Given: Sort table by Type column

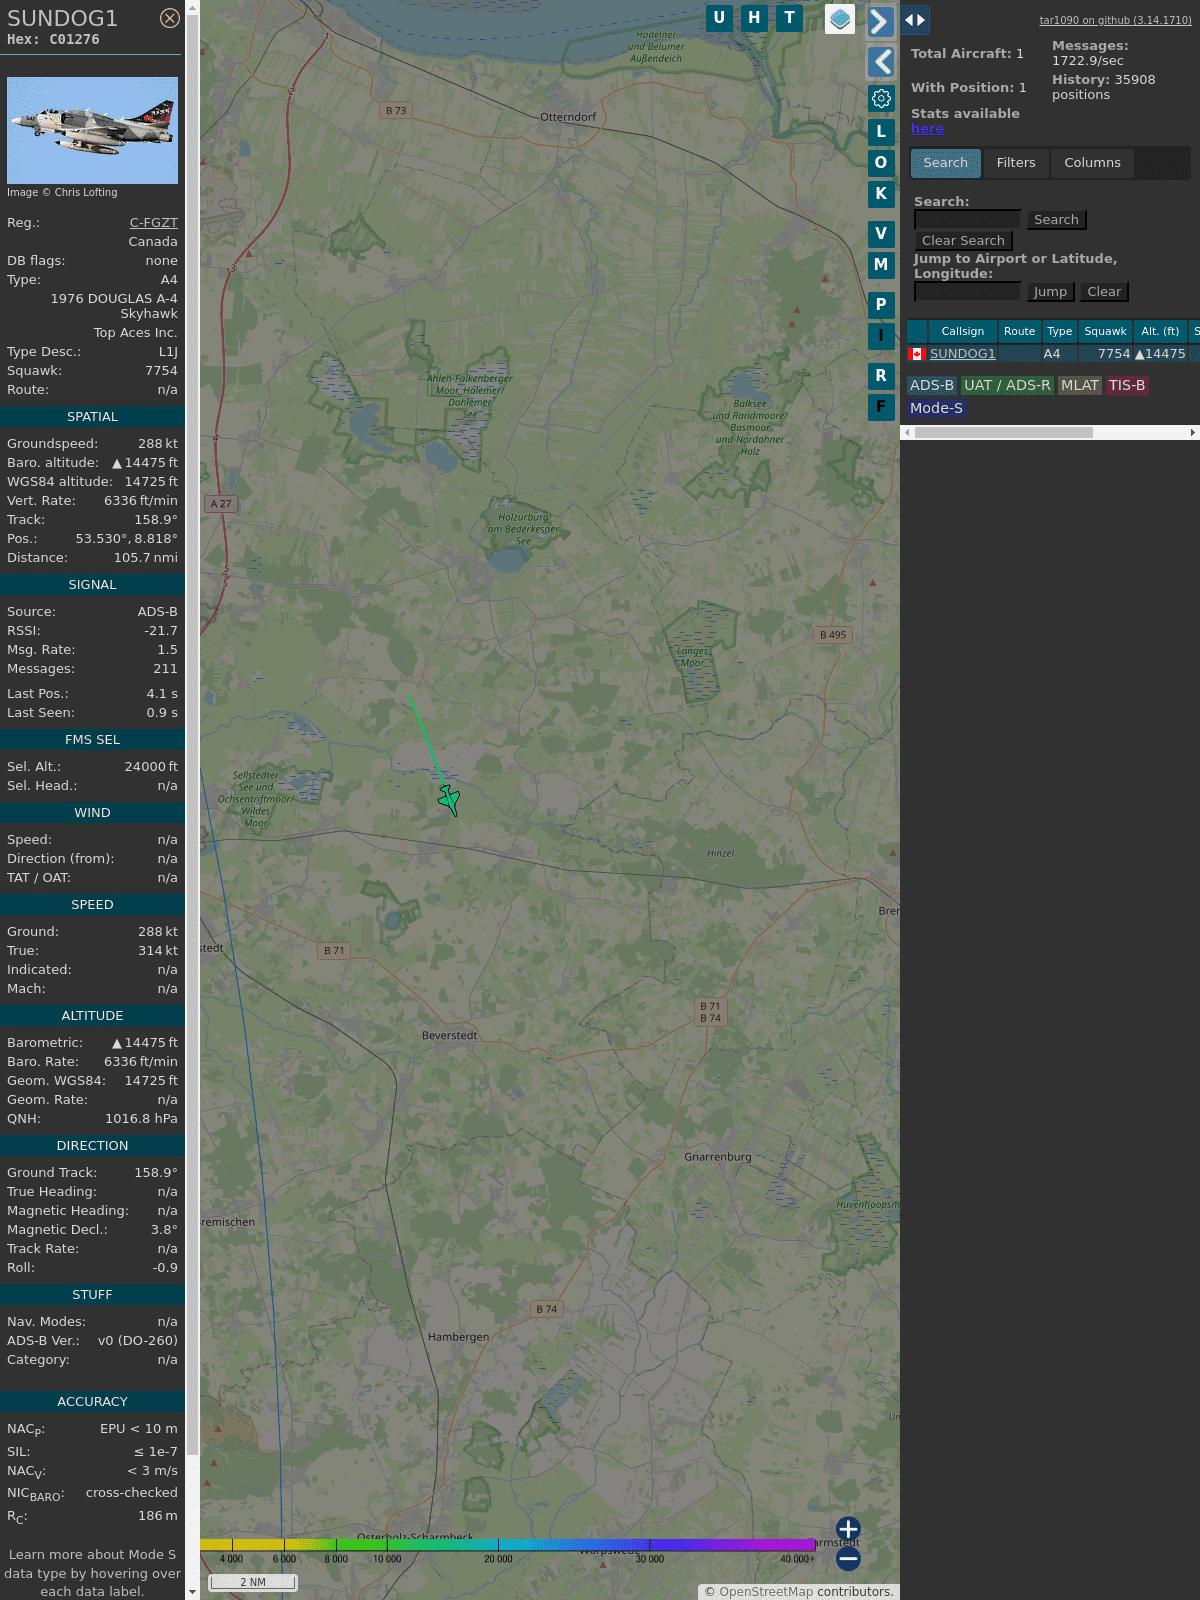Looking at the screenshot, I should 1059,331.
